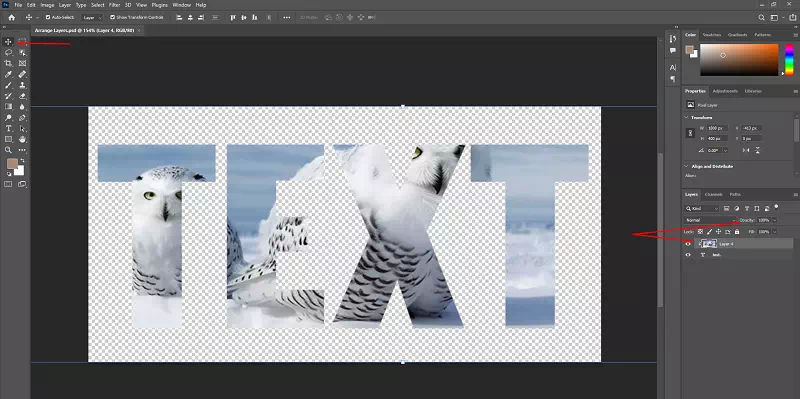The image size is (800, 399).
Task: Toggle Show Transform Controls checkbox
Action: coord(112,17)
